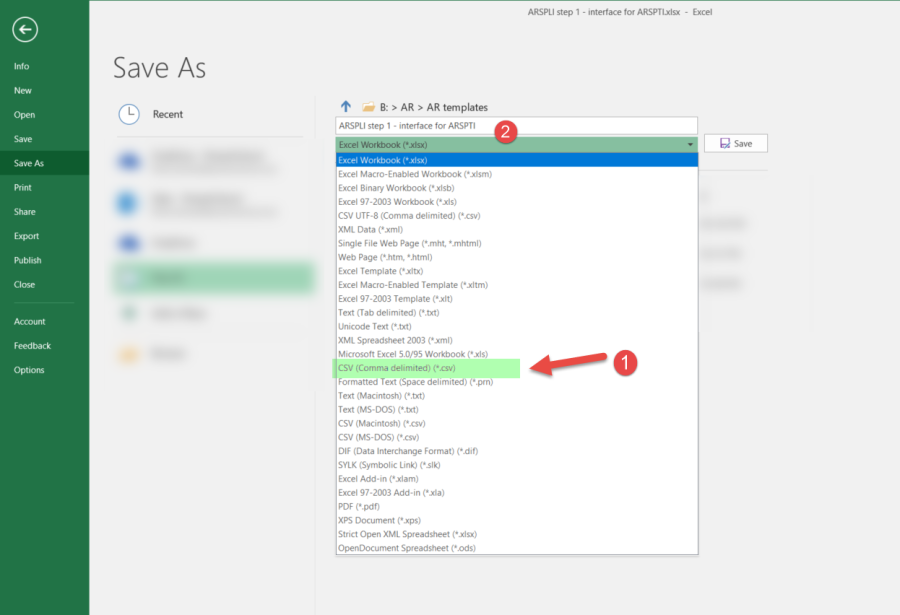Click Options in the sidebar
Viewport: 900px width, 615px height.
coord(29,370)
